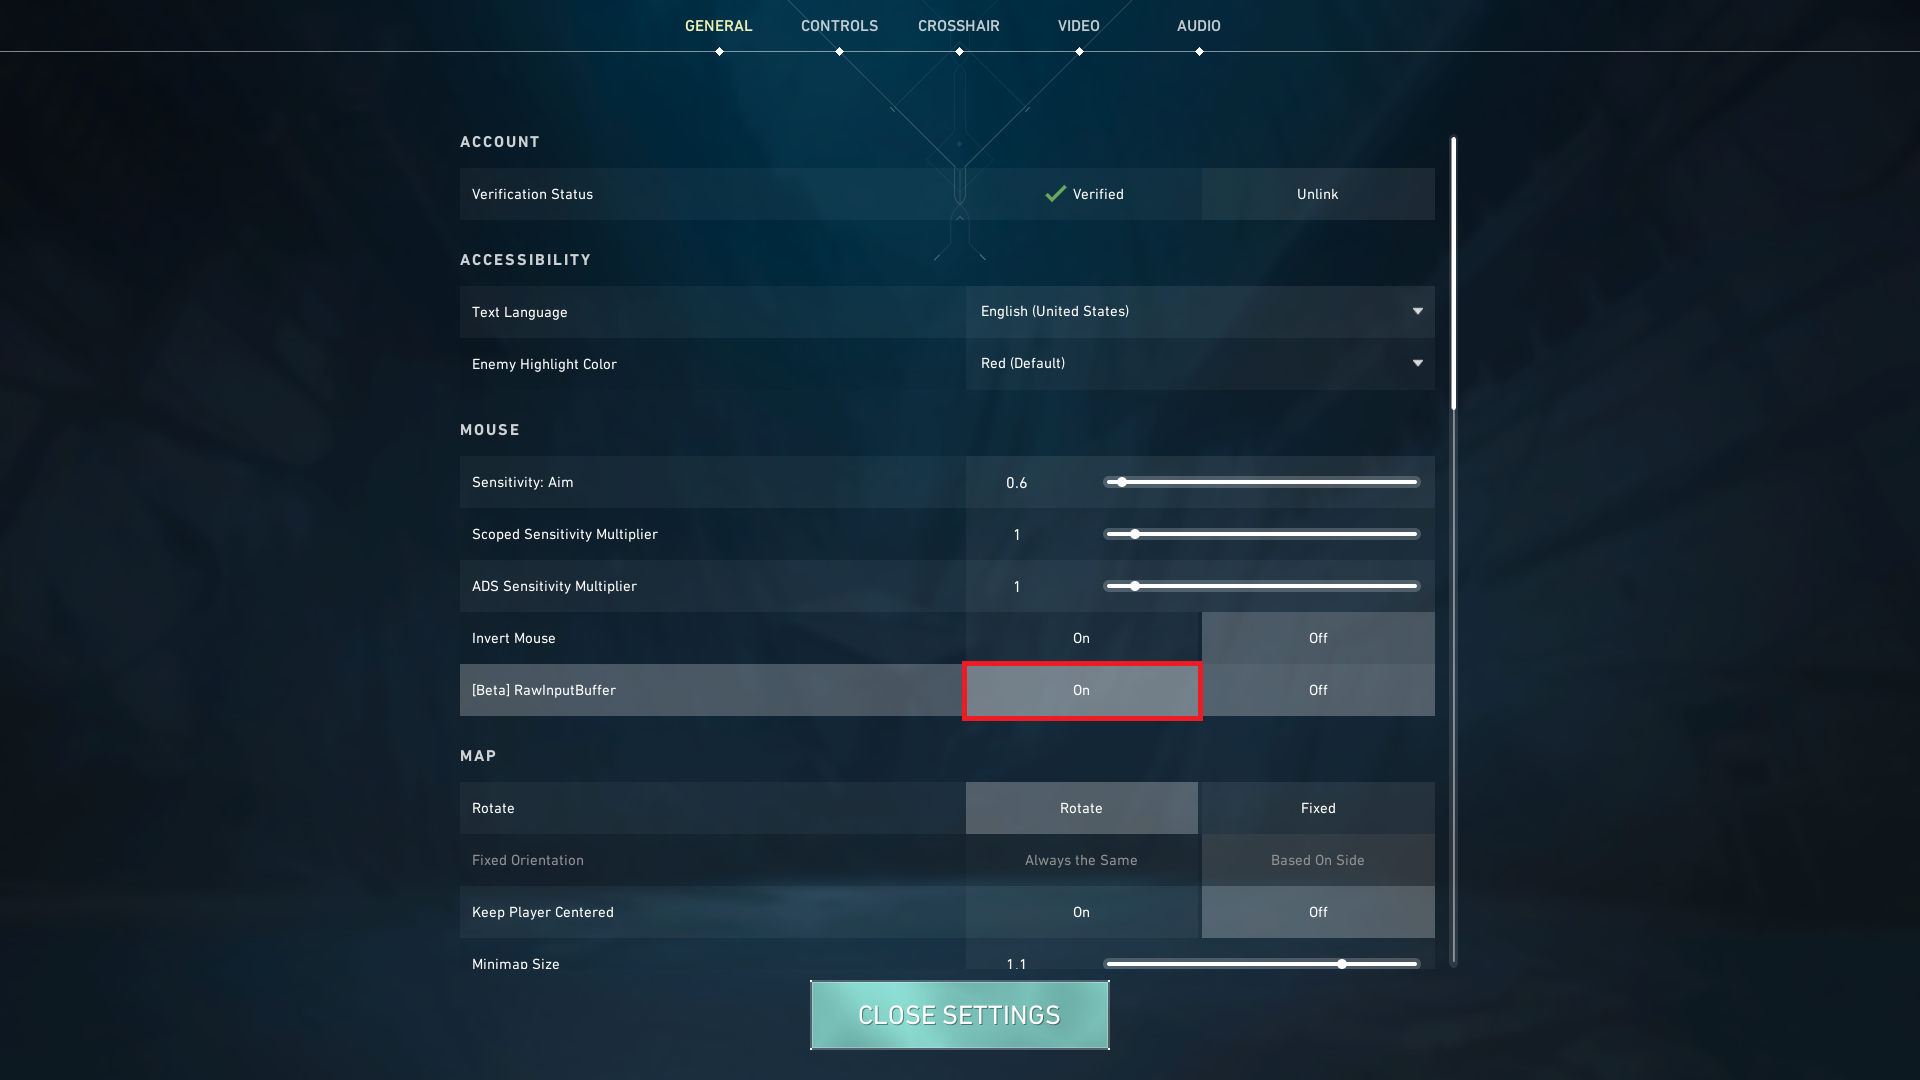Select Fixed minimap rotation
The image size is (1920, 1080).
pos(1318,808)
